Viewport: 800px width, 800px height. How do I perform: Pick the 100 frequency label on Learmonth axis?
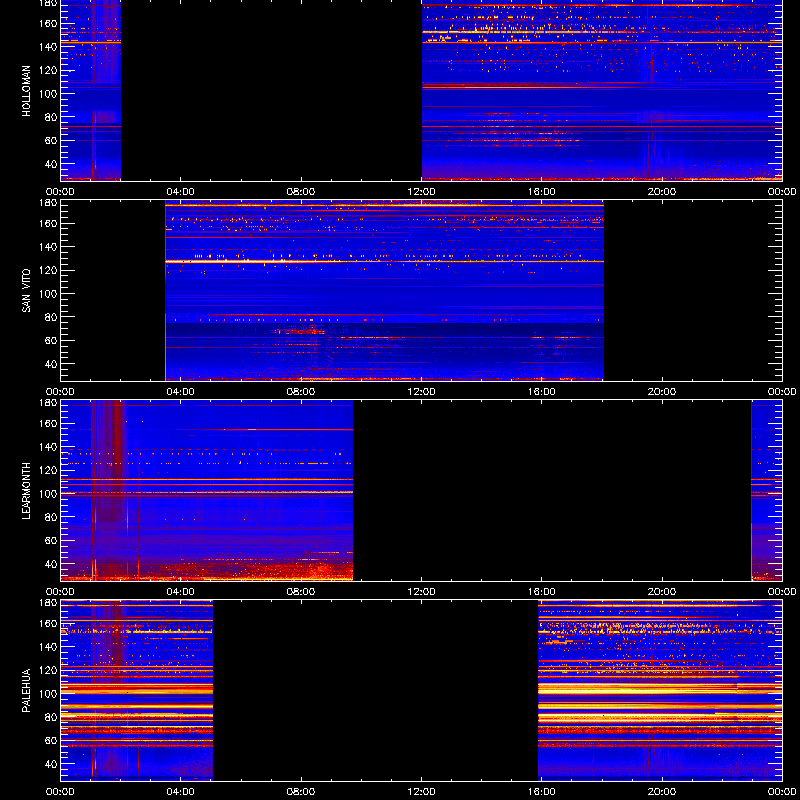coord(48,493)
